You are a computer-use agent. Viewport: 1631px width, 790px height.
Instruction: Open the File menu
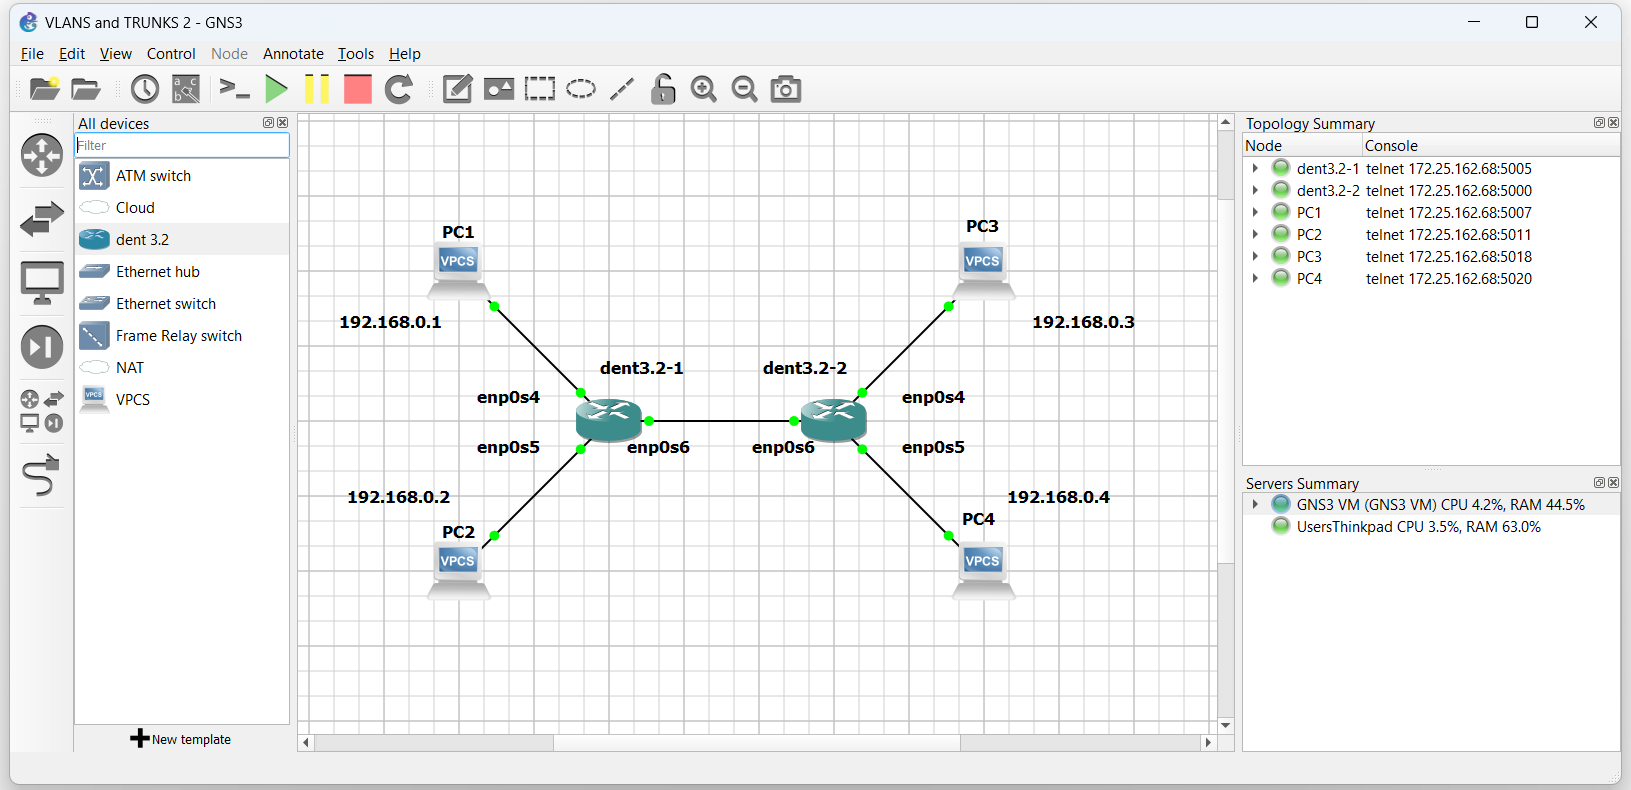32,54
